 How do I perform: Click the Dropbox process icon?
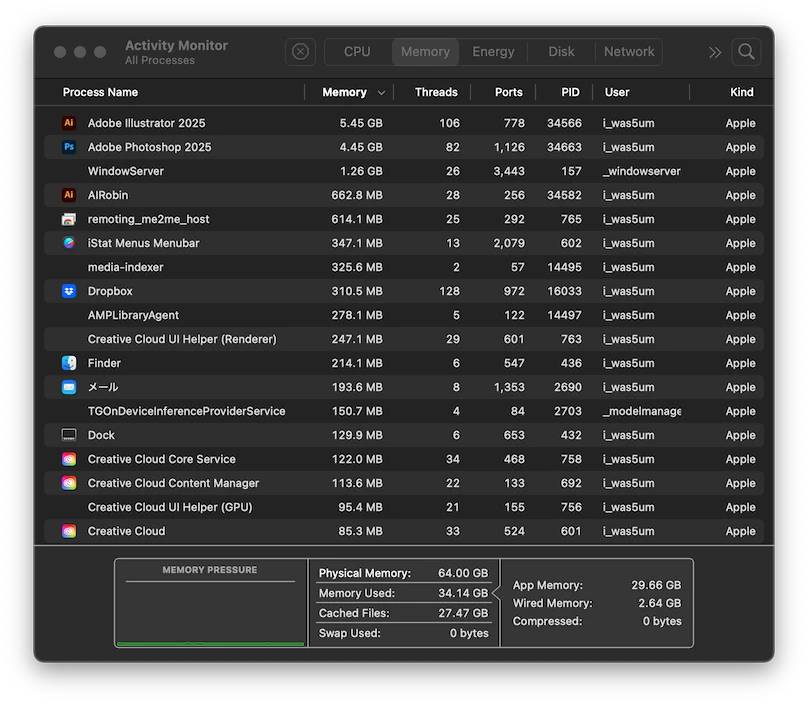click(x=69, y=291)
